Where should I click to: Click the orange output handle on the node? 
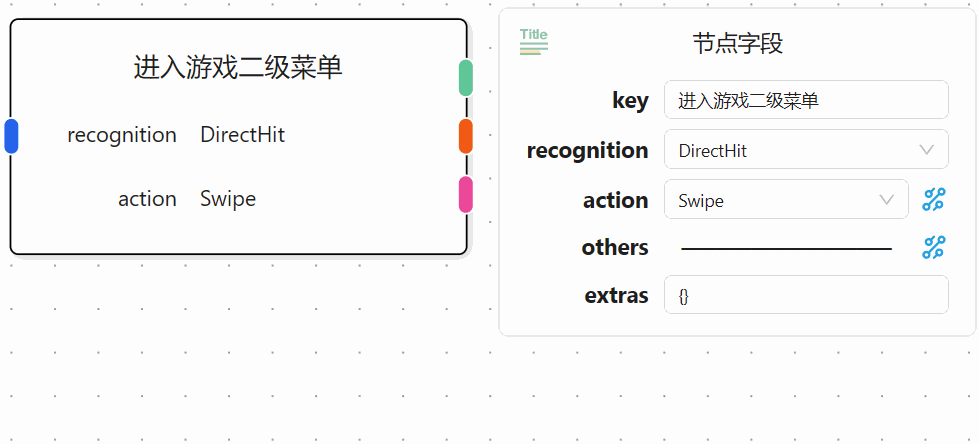(x=466, y=136)
